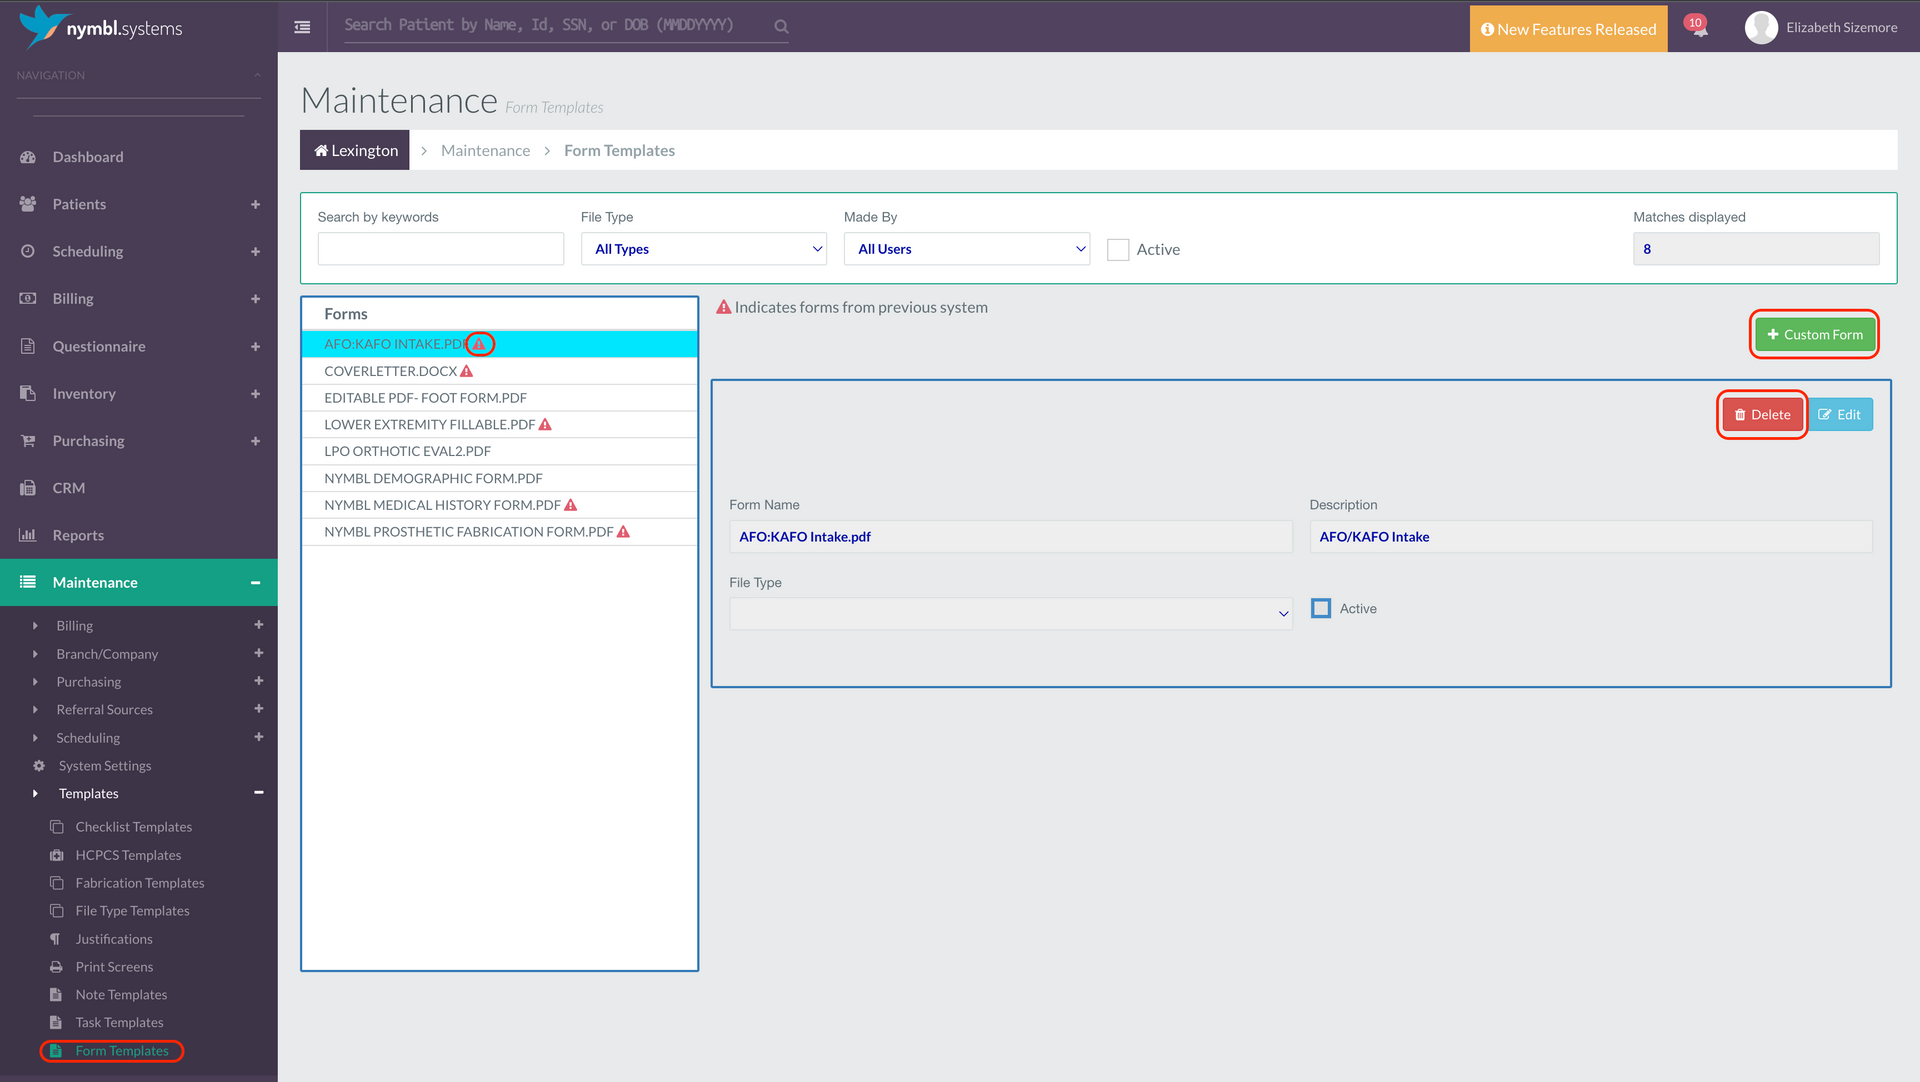
Task: Click the patient search bar
Action: click(x=558, y=26)
